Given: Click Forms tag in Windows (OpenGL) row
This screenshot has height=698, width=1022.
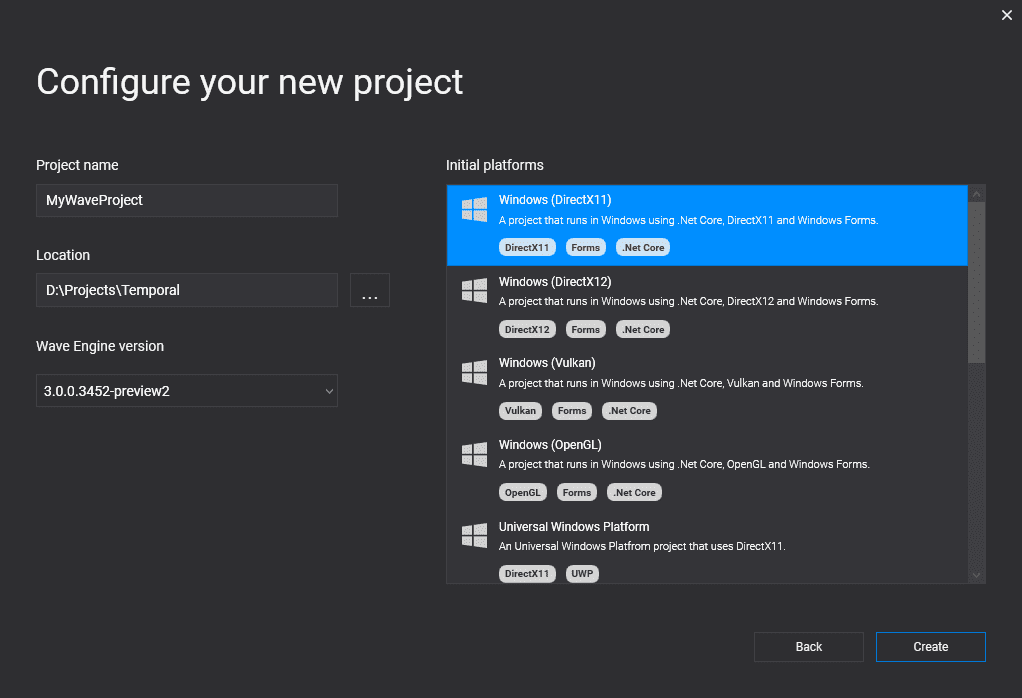Looking at the screenshot, I should click(x=577, y=492).
